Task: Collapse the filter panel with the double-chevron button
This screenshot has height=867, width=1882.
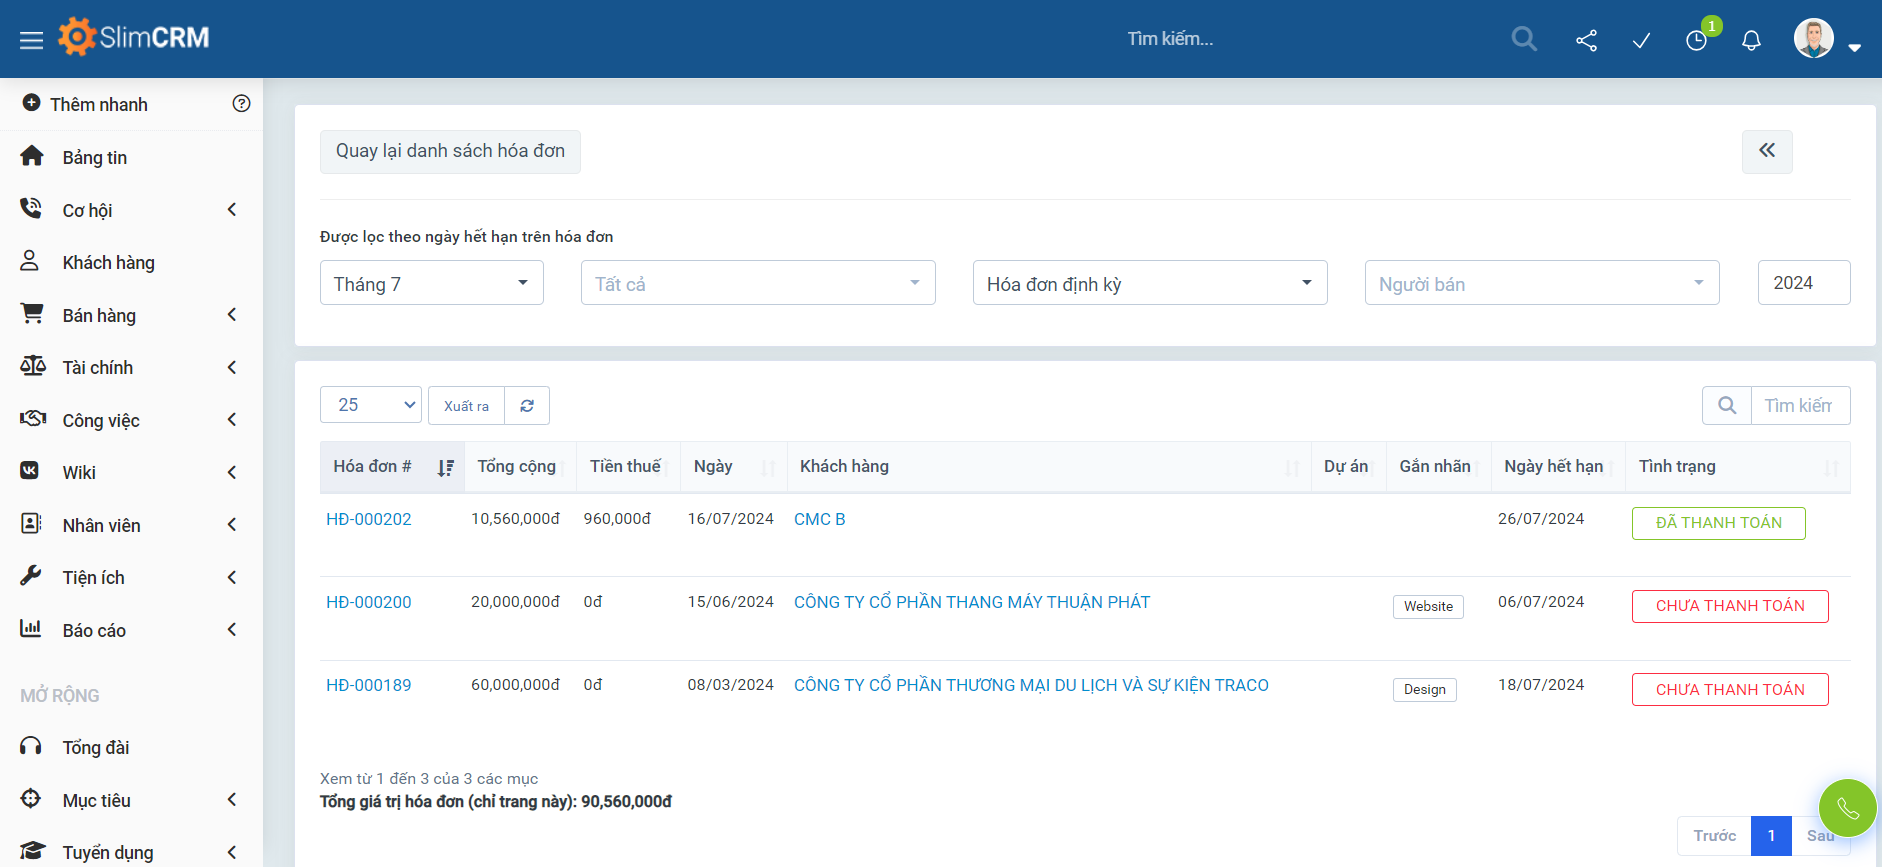Action: 1767,151
